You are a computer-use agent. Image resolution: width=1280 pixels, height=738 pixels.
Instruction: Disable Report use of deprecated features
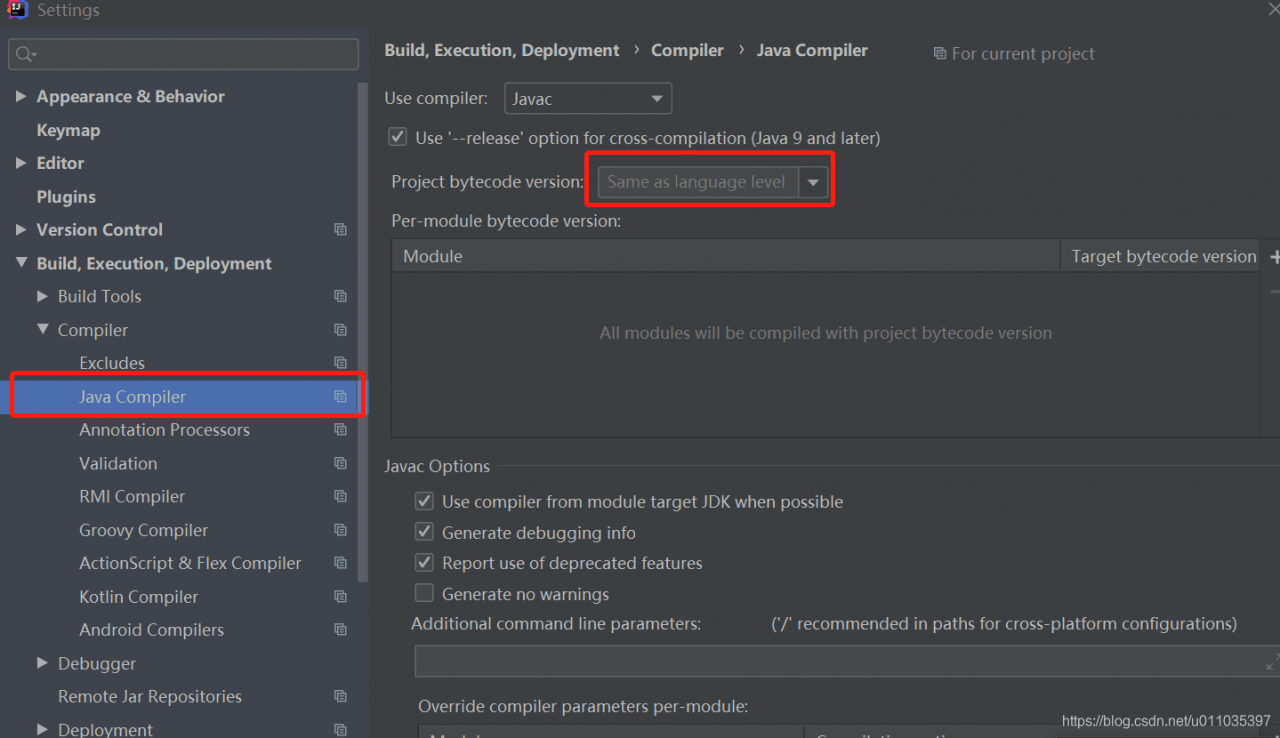coord(424,562)
